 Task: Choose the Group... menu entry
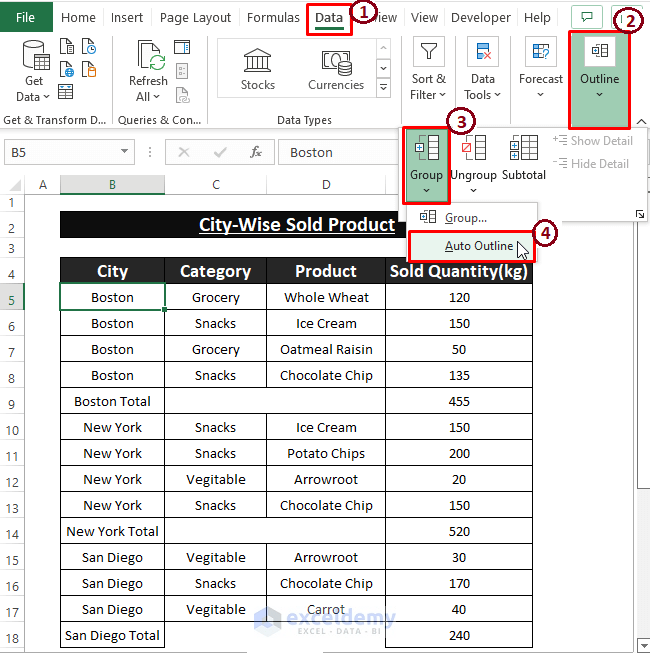coord(472,217)
